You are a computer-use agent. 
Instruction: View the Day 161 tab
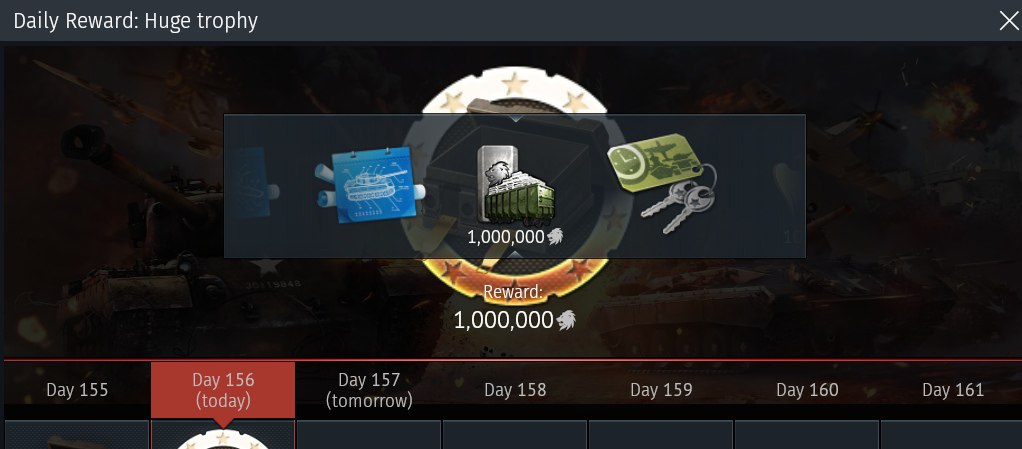(x=952, y=390)
